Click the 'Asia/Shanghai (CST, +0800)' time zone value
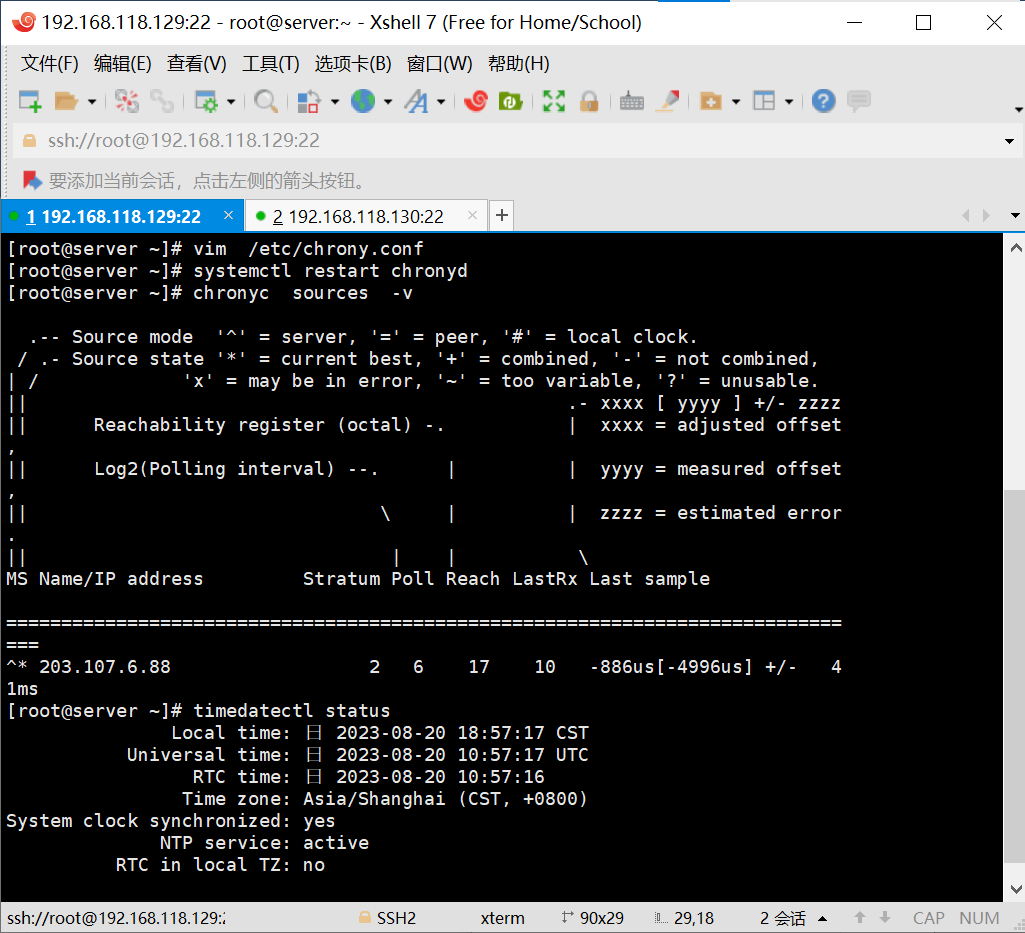Screen dimensions: 1025x933 point(445,799)
